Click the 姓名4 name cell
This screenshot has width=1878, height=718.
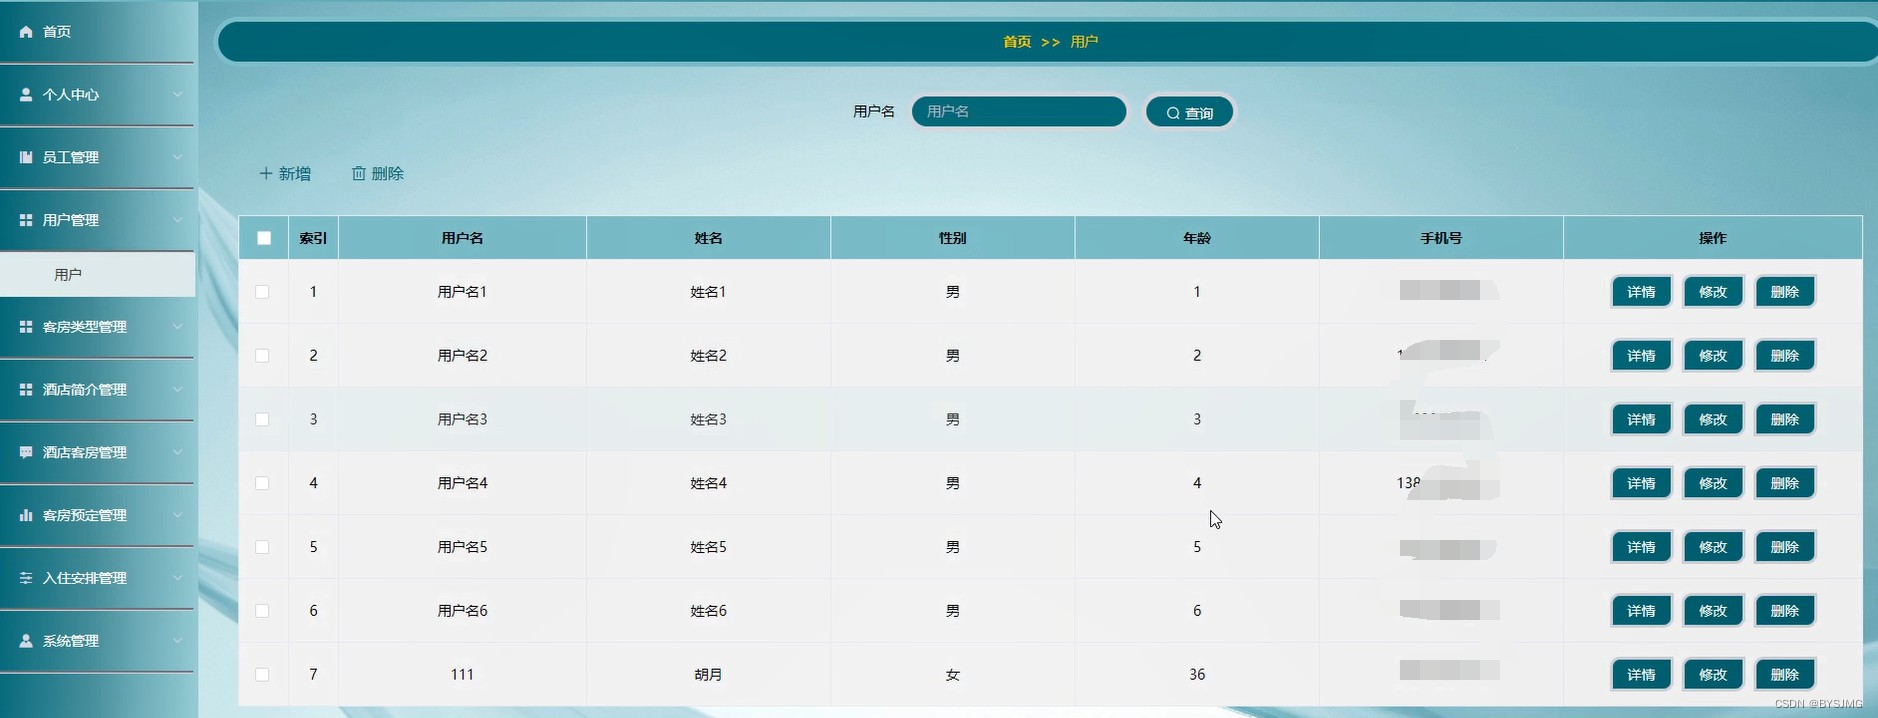coord(708,483)
